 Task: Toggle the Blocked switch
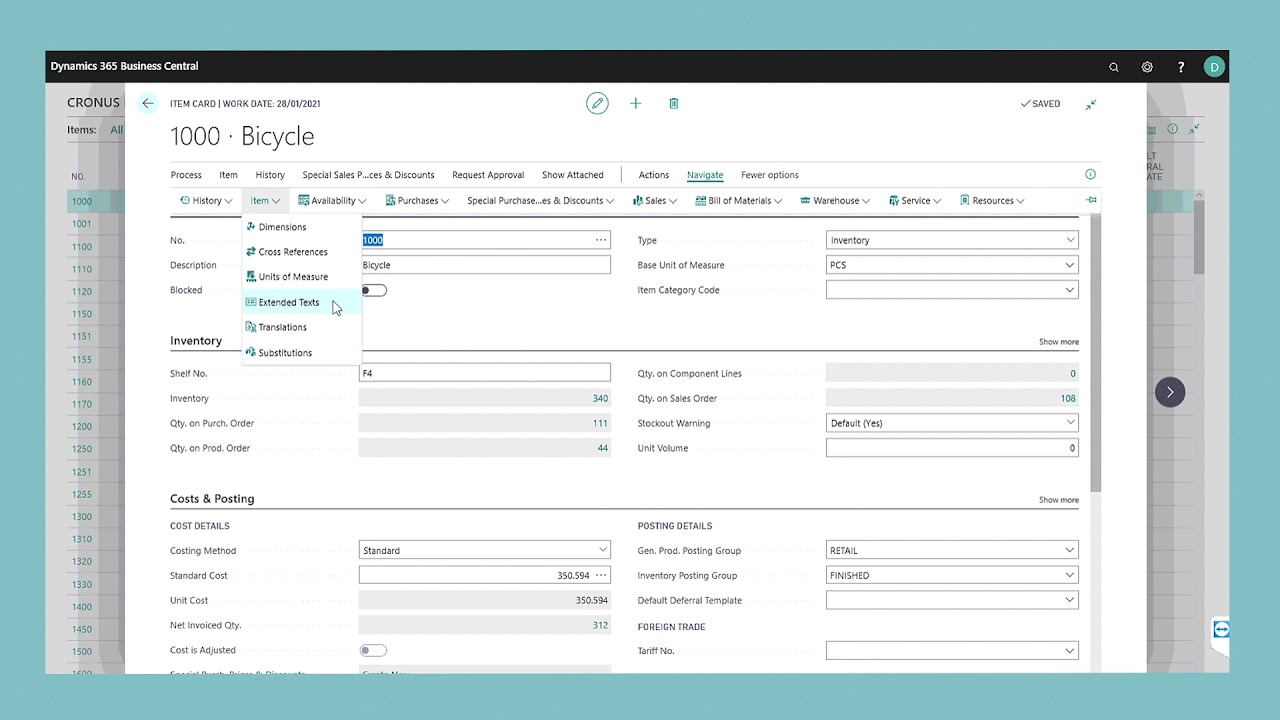[x=374, y=290]
